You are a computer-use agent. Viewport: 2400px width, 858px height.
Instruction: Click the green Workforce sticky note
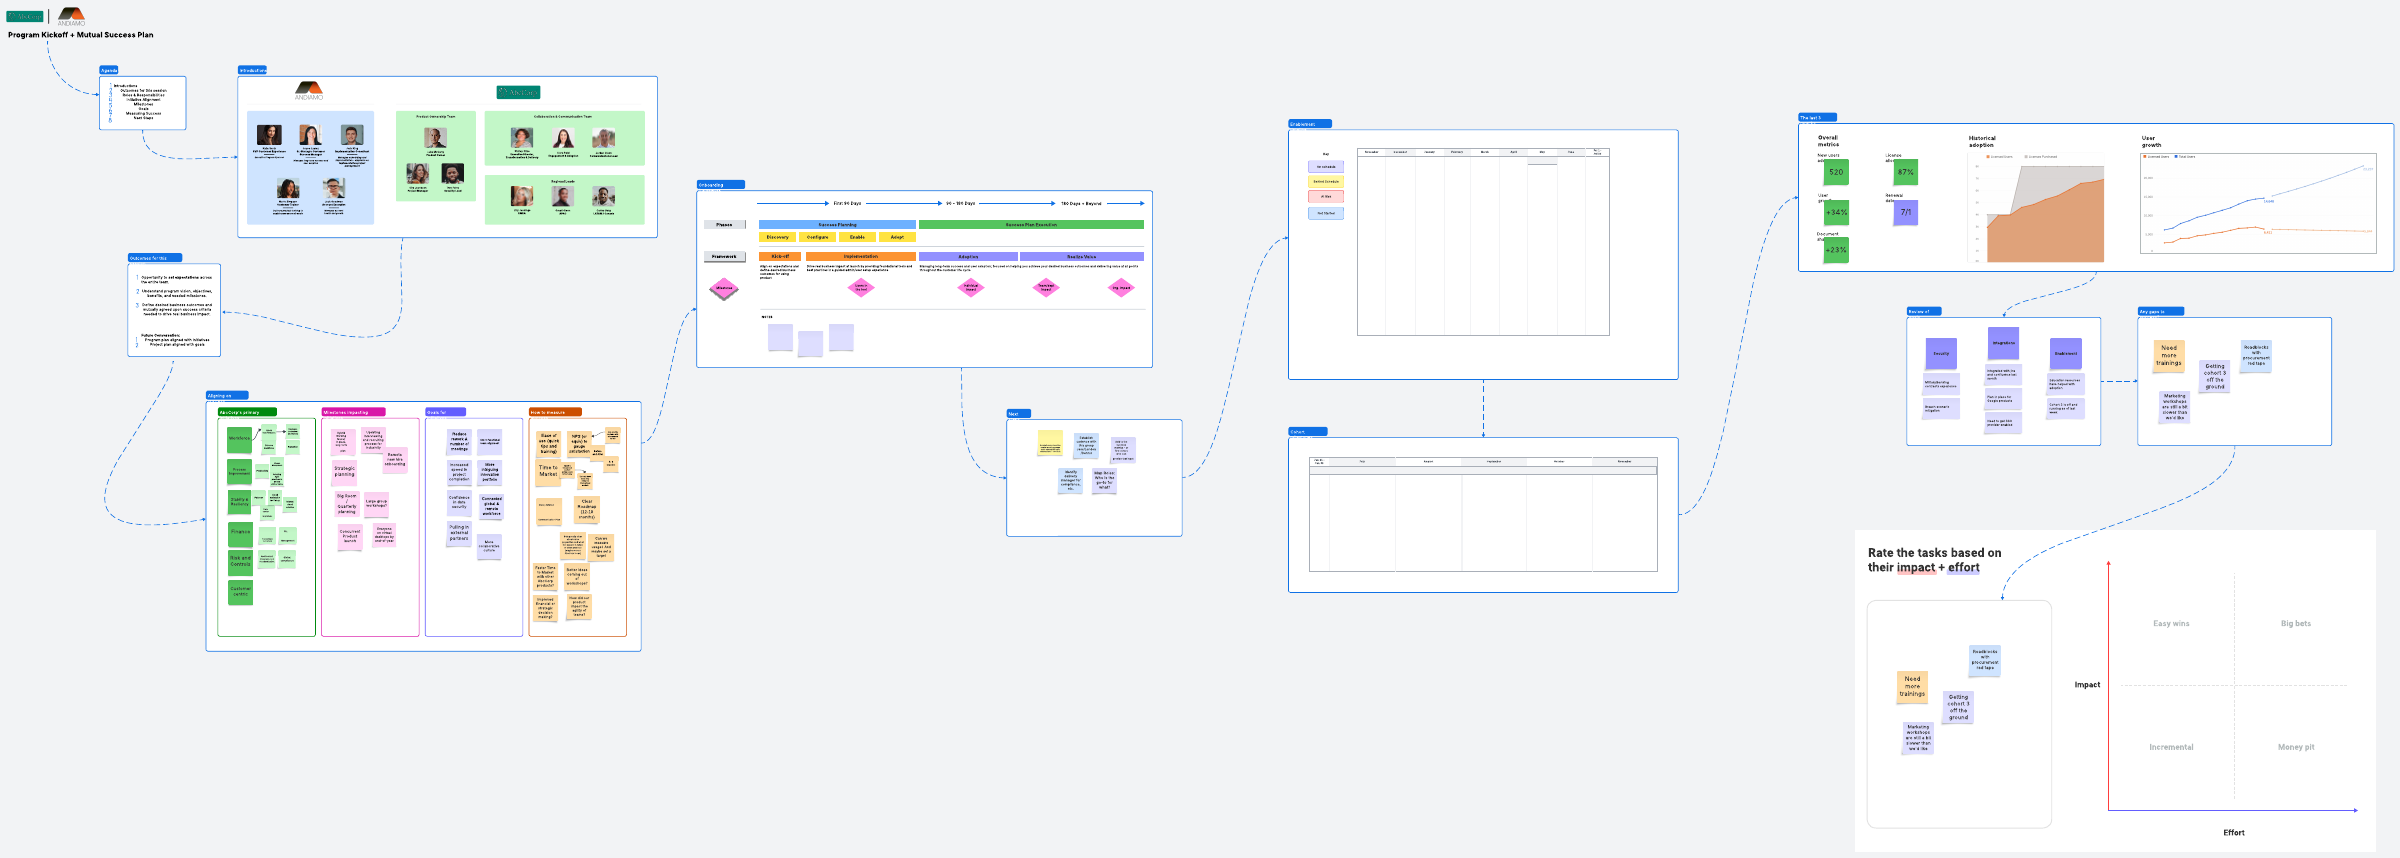click(x=240, y=439)
